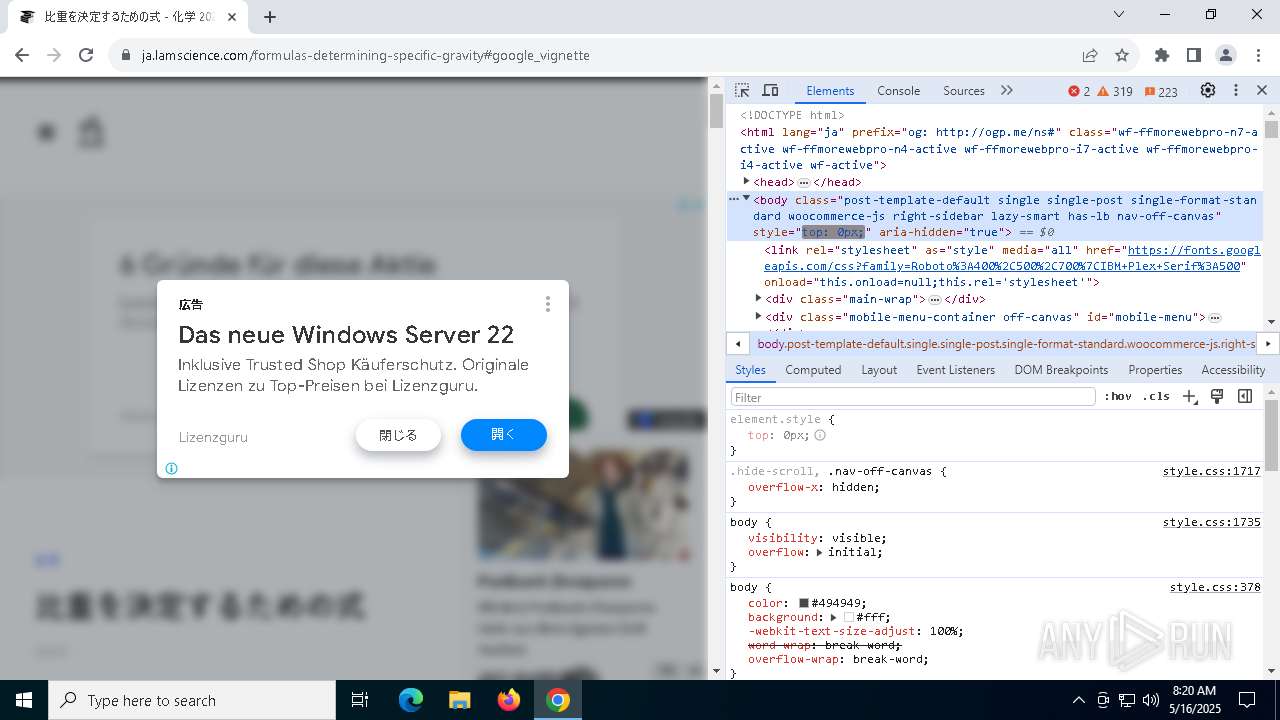Open the DOM Breakpoints tab
Viewport: 1280px width, 720px height.
pos(1061,369)
